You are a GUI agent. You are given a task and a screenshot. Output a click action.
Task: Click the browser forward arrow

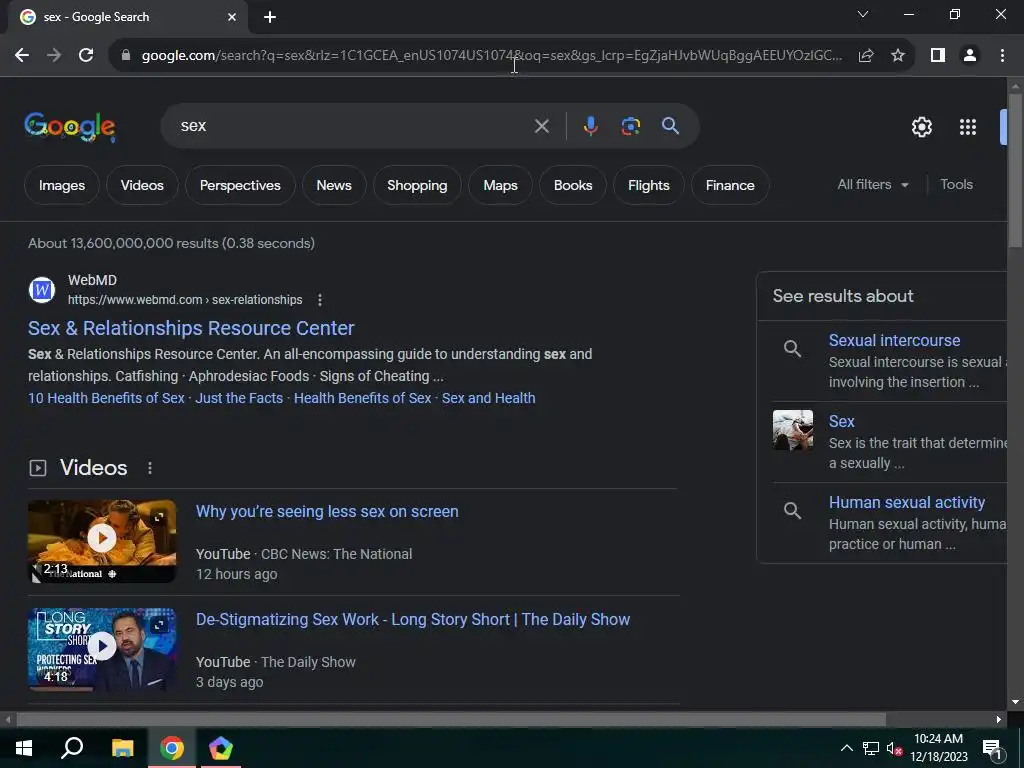pyautogui.click(x=54, y=56)
